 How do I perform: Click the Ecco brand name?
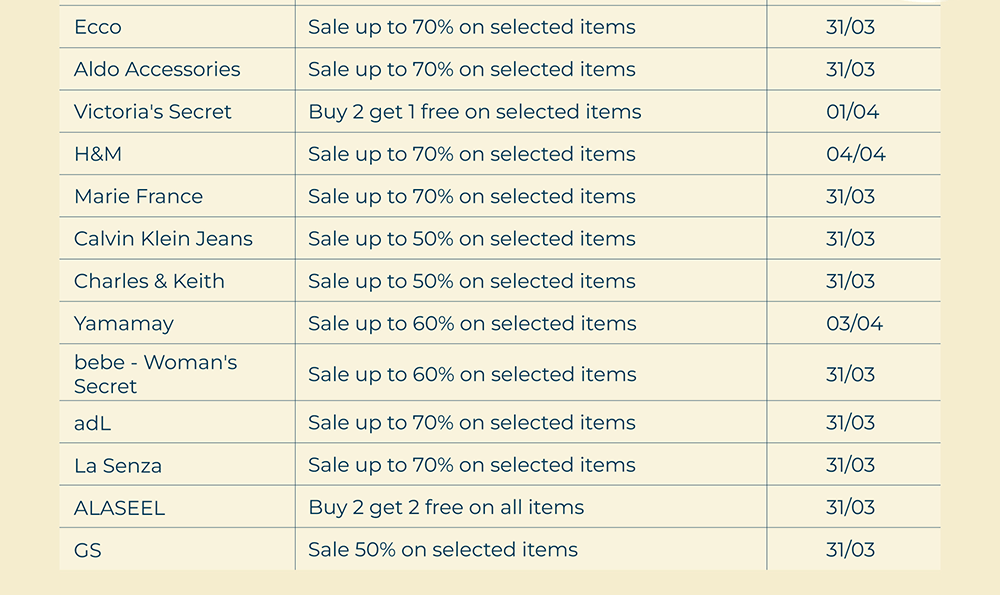tap(98, 27)
